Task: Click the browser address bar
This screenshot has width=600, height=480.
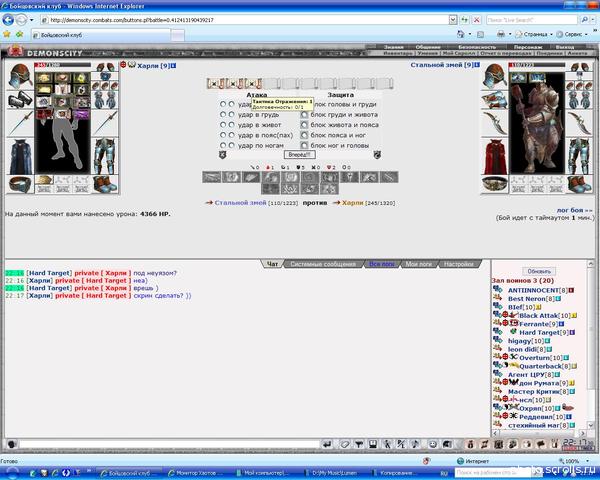Action: 247,20
